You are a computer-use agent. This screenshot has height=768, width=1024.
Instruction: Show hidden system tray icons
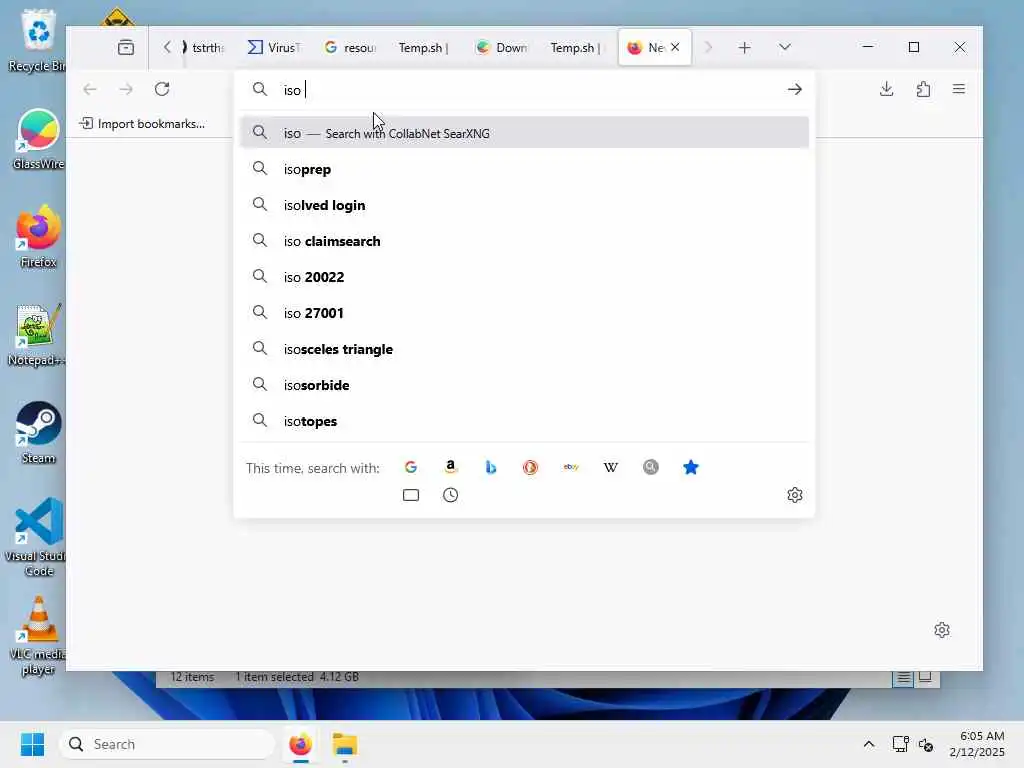869,744
